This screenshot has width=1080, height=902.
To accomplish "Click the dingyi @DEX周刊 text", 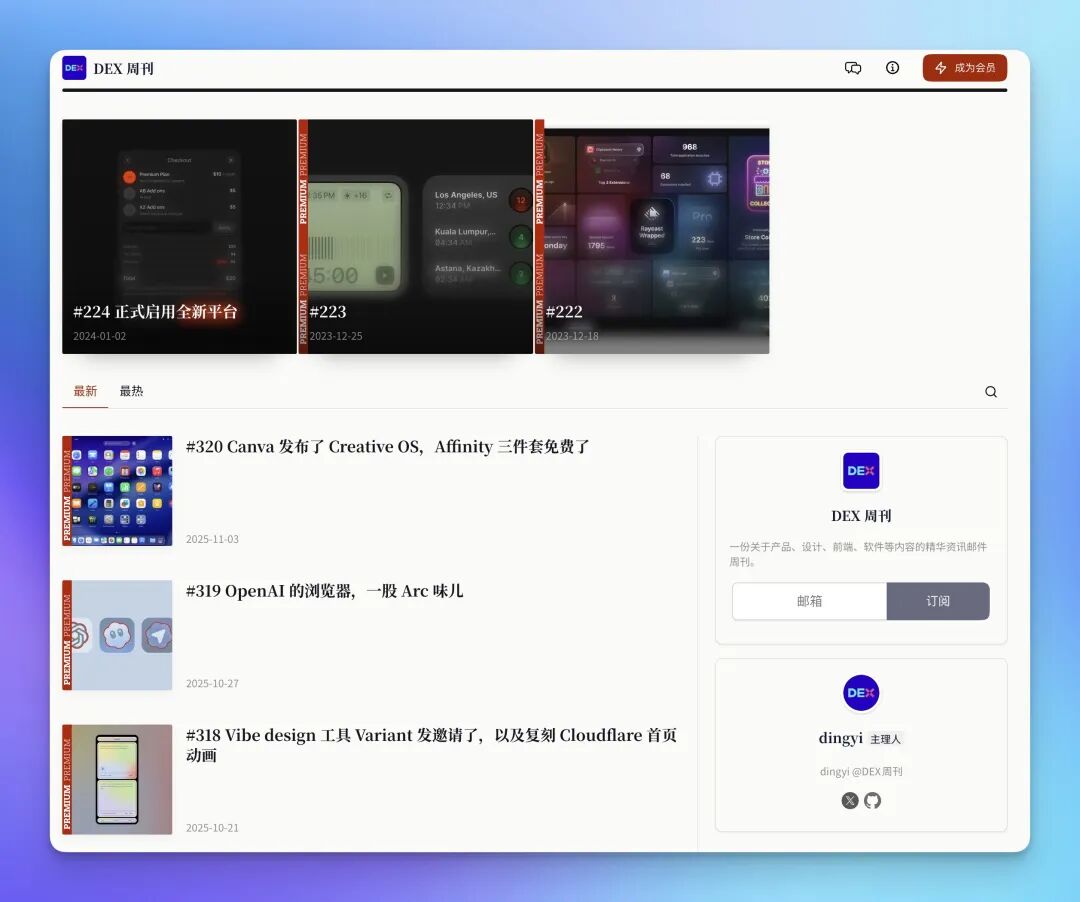I will point(861,772).
